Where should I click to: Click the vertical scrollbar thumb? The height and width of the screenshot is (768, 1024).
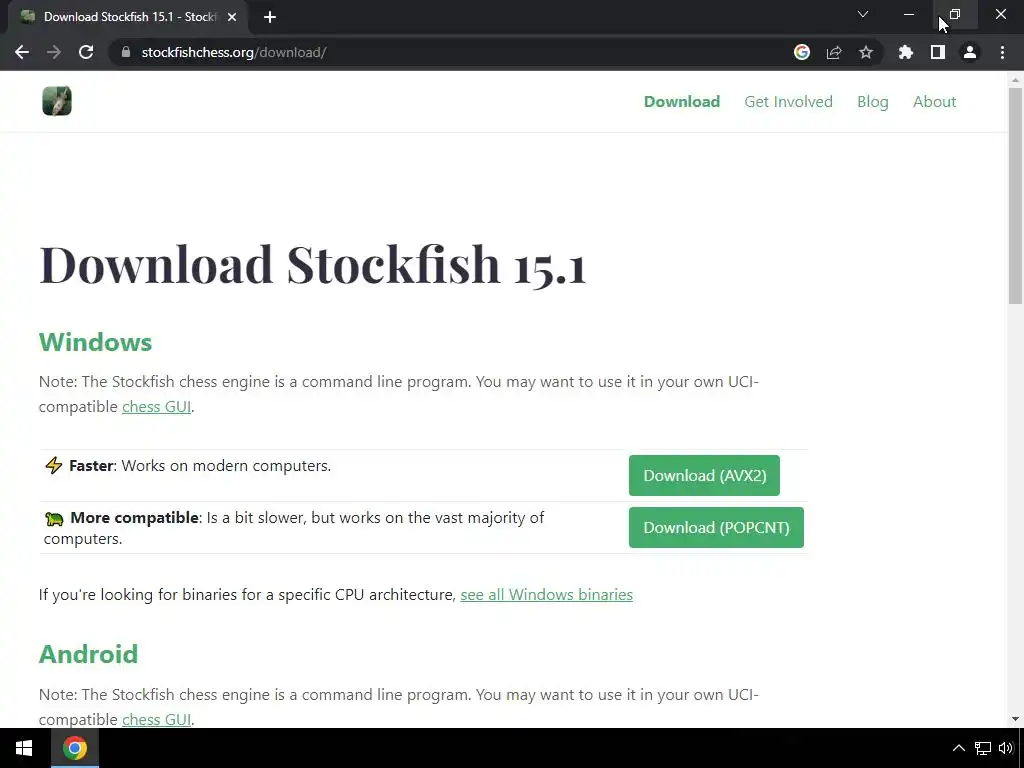point(1015,195)
